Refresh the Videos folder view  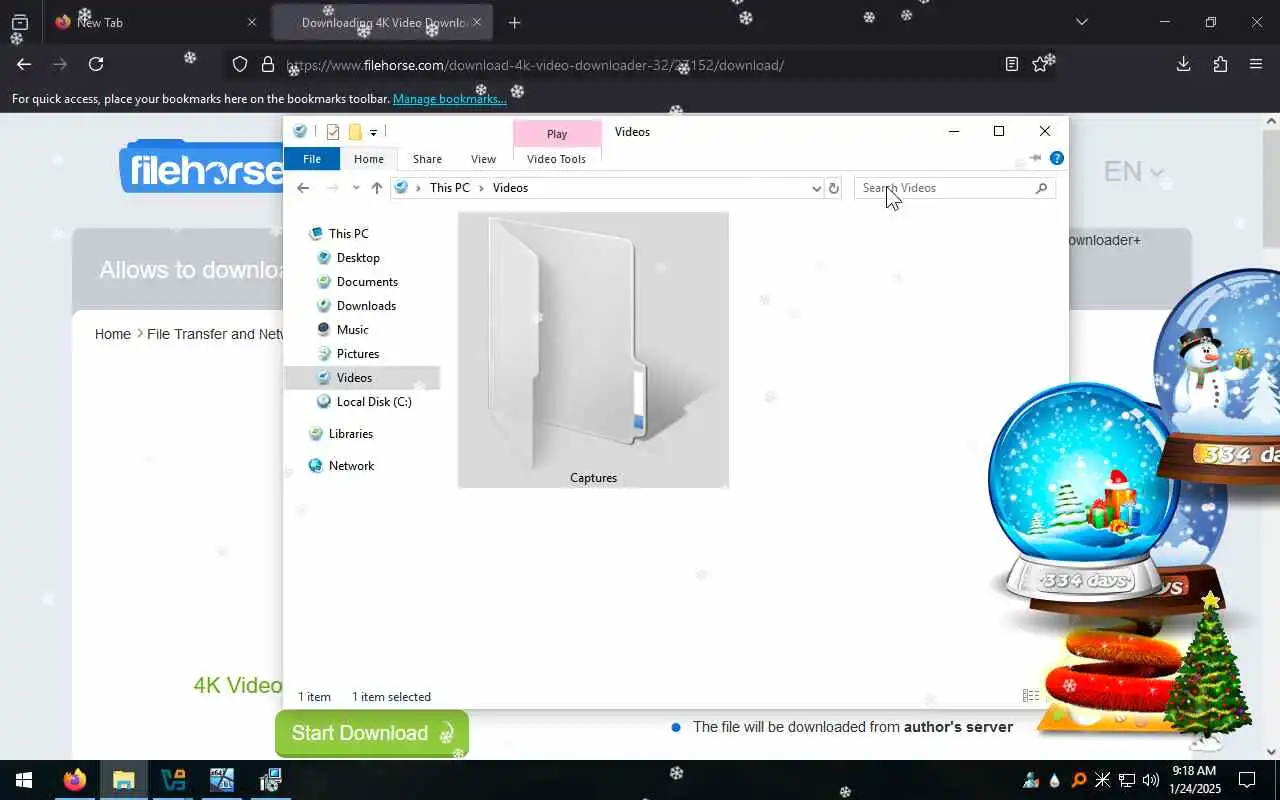point(834,188)
